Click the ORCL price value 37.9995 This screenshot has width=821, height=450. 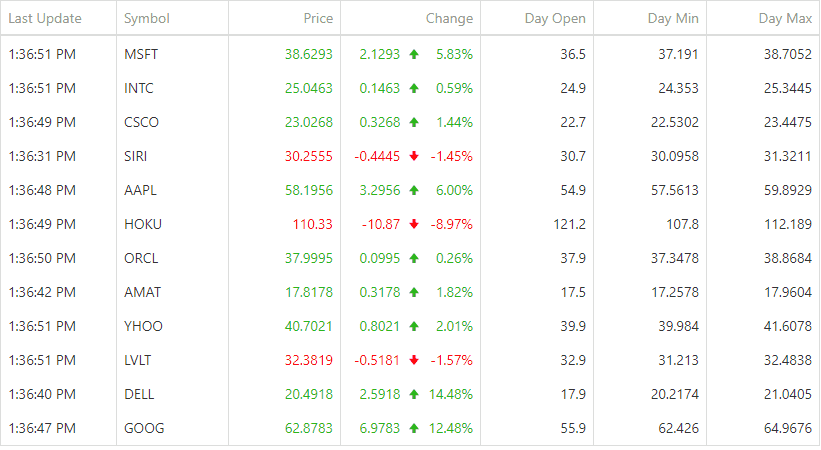pyautogui.click(x=309, y=258)
